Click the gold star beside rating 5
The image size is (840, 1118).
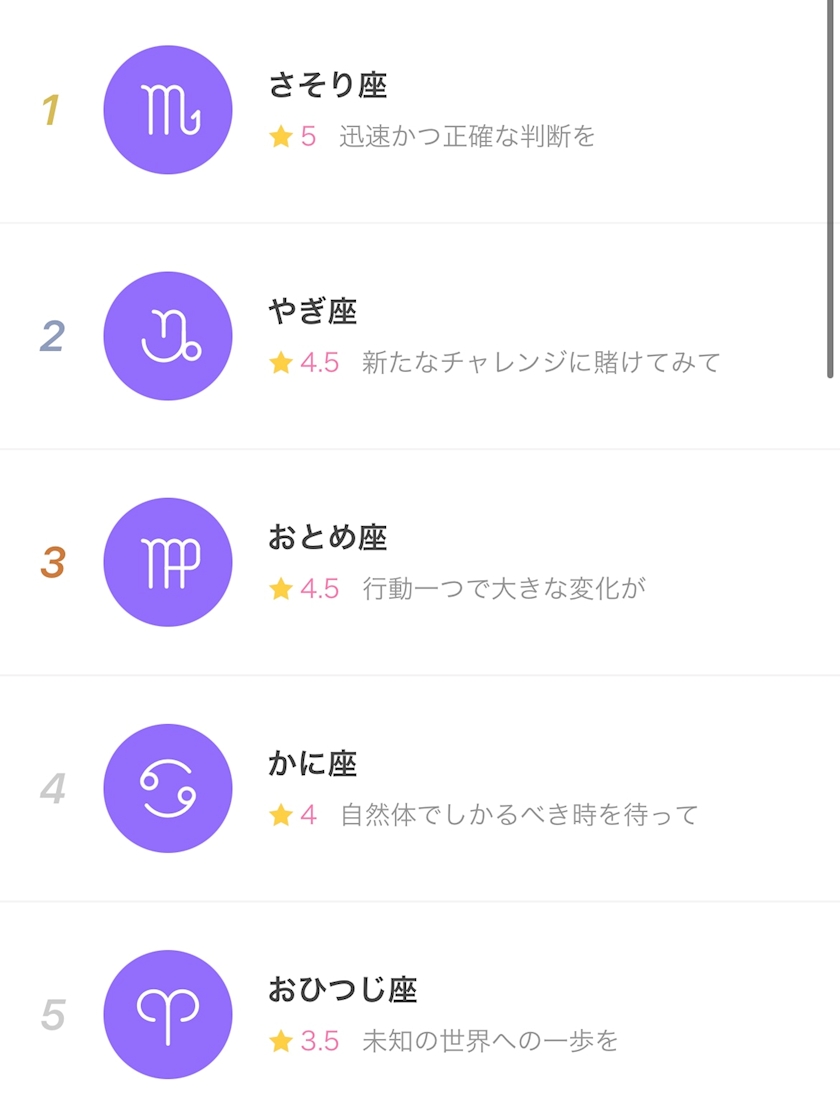pyautogui.click(x=281, y=137)
